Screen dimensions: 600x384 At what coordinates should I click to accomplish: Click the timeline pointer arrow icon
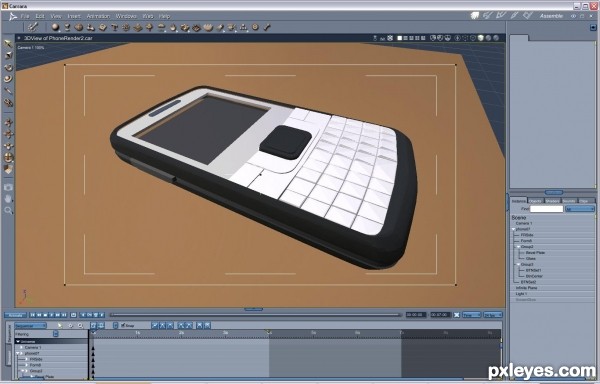coord(60,326)
